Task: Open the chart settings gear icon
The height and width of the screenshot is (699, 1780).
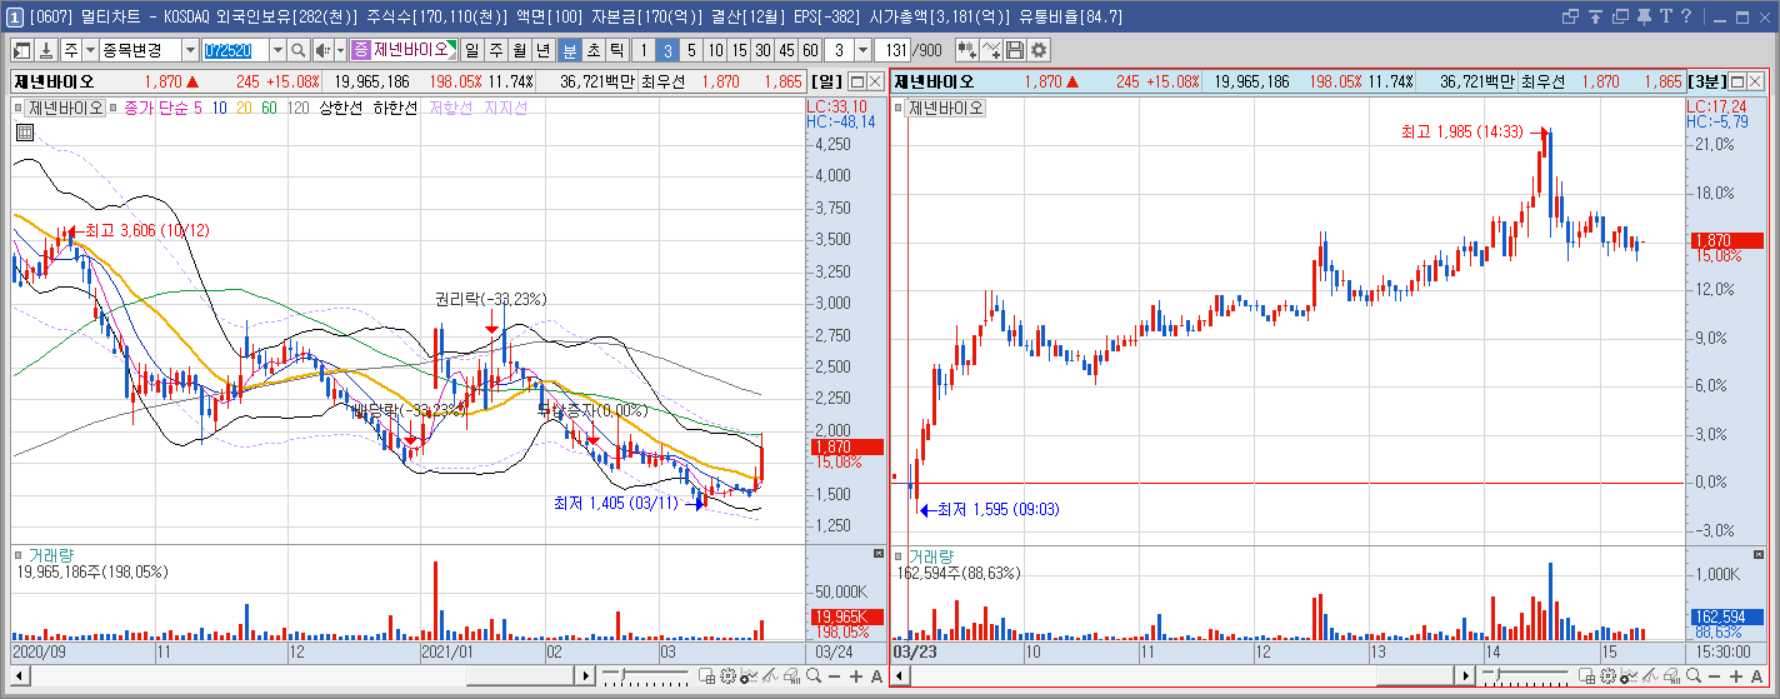Action: pyautogui.click(x=1039, y=50)
